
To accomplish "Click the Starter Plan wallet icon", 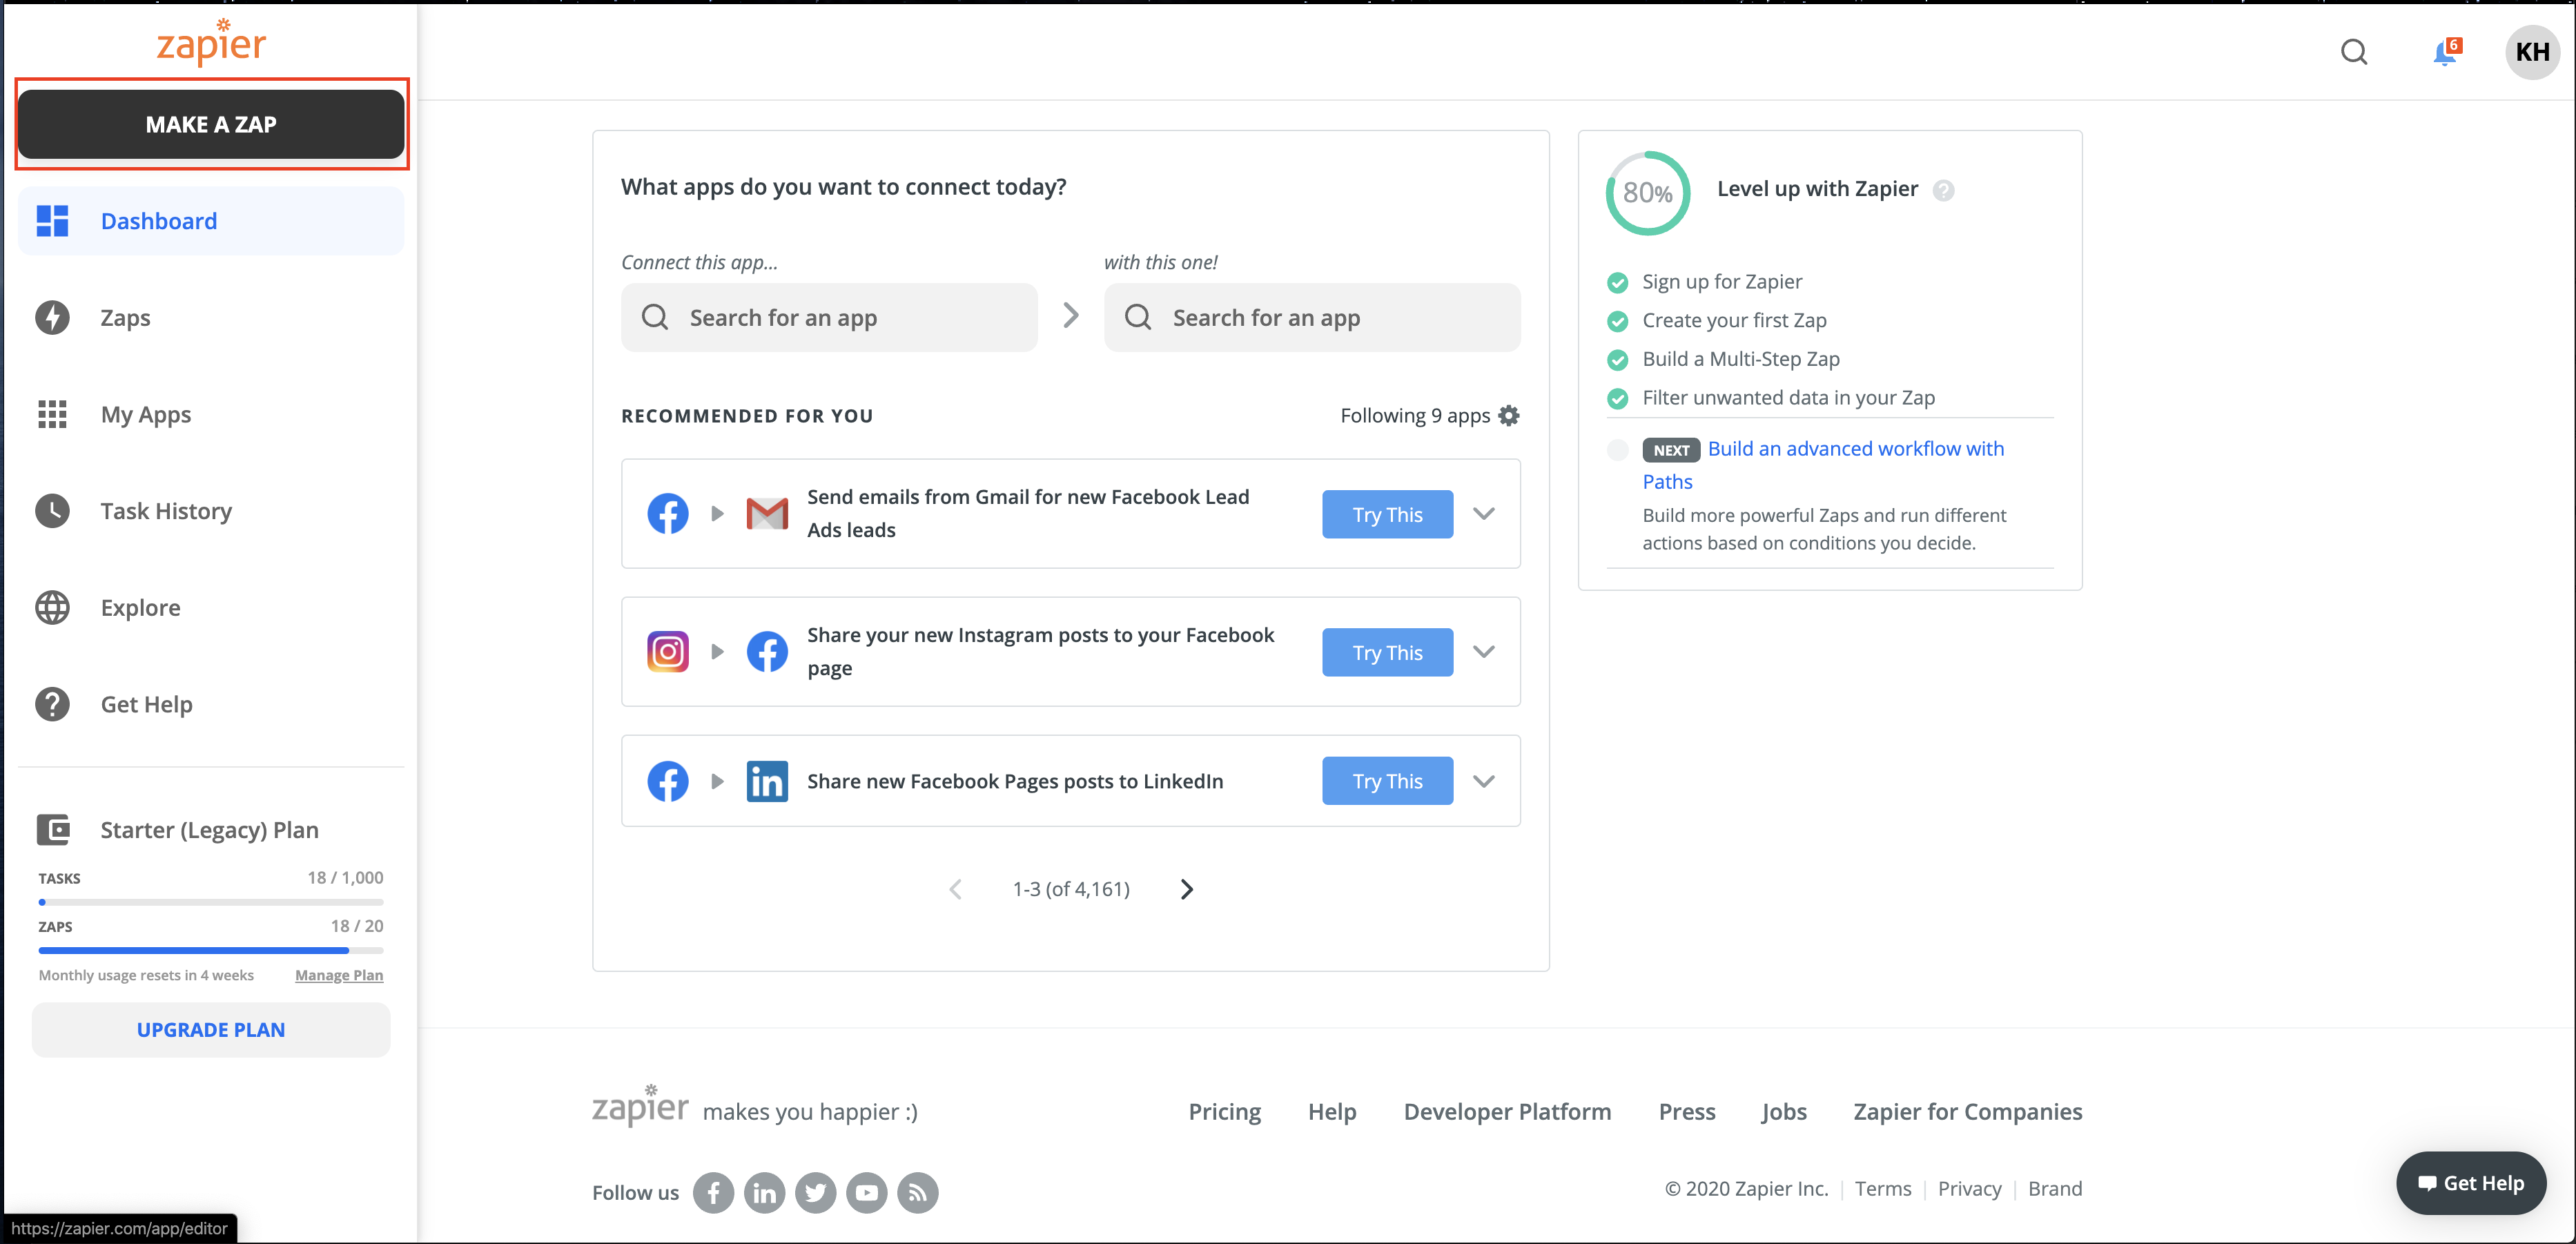I will coord(52,830).
